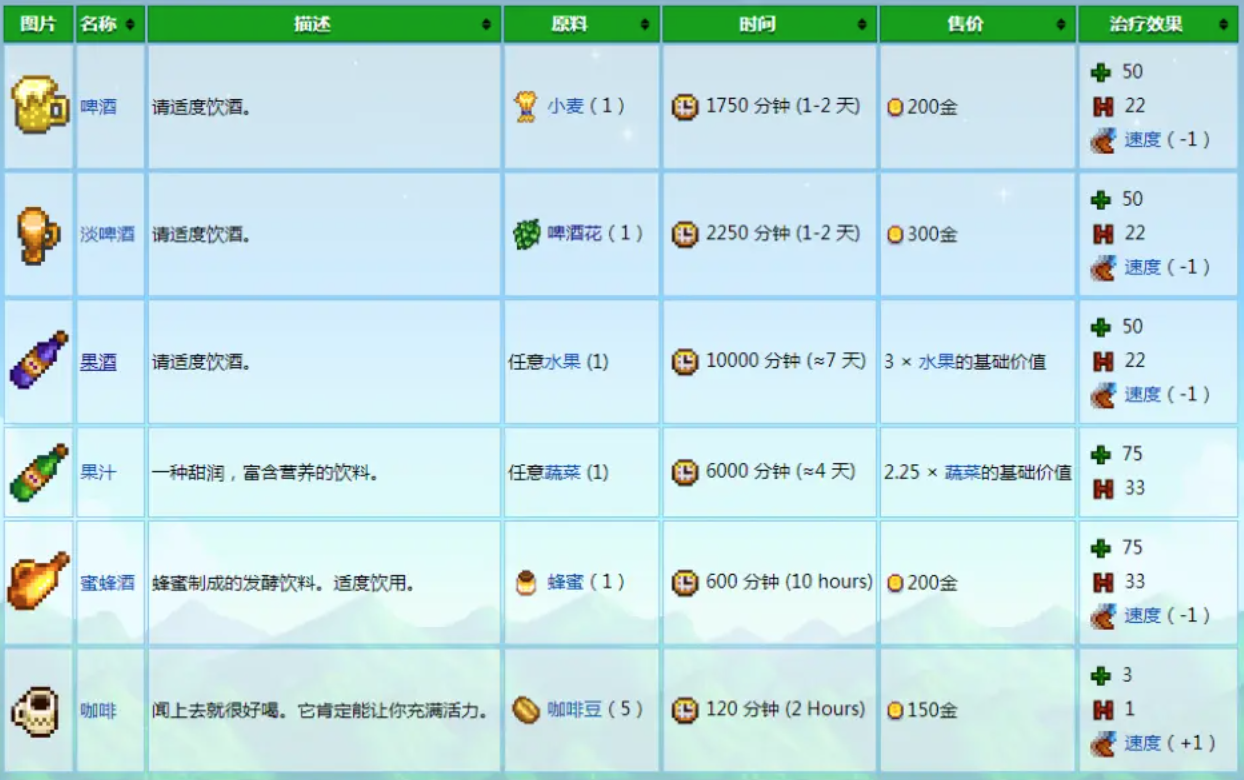Click the clock icon beside 6000 分钟
The width and height of the screenshot is (1244, 780).
[x=685, y=472]
